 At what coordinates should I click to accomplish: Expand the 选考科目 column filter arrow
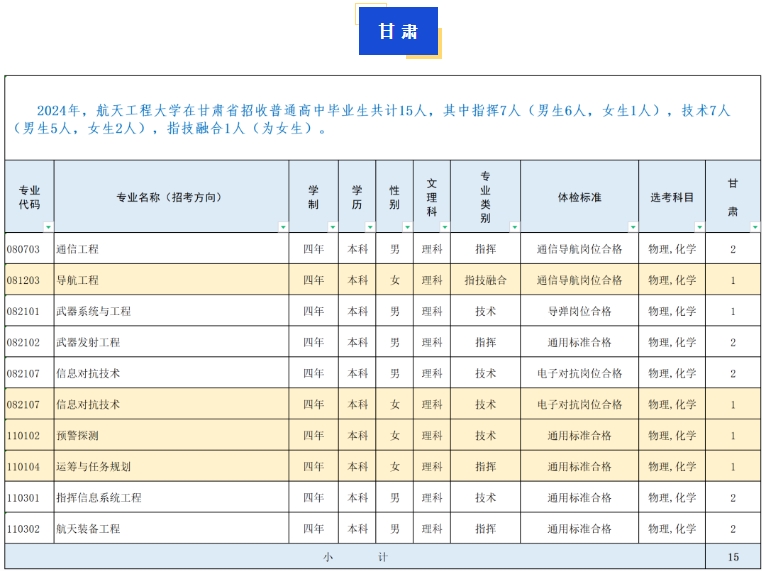coord(699,227)
